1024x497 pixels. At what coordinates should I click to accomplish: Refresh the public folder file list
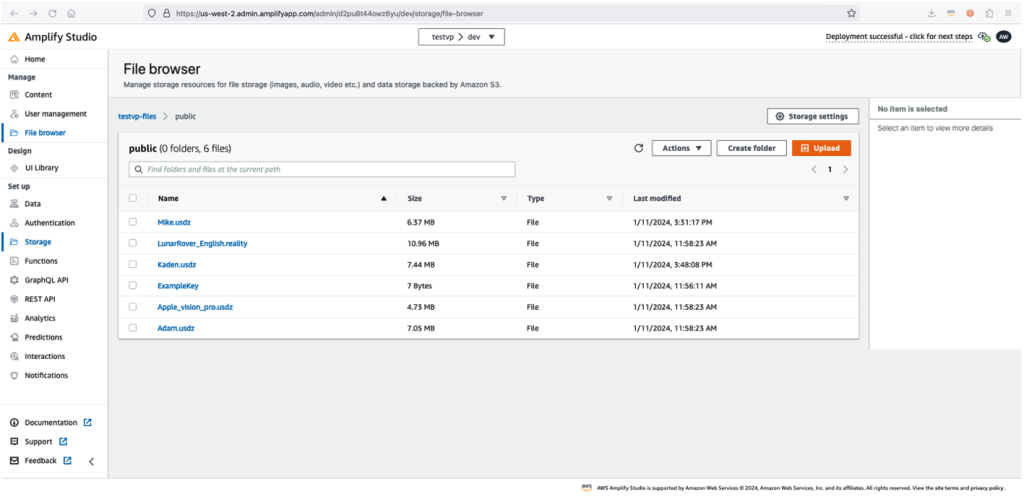(x=639, y=148)
